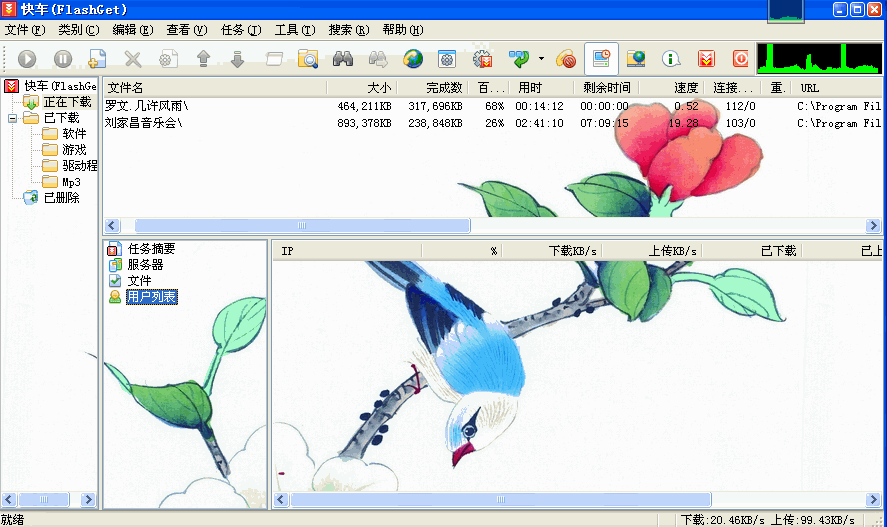
Task: Select the 已下载 folder in the tree
Action: (61, 118)
